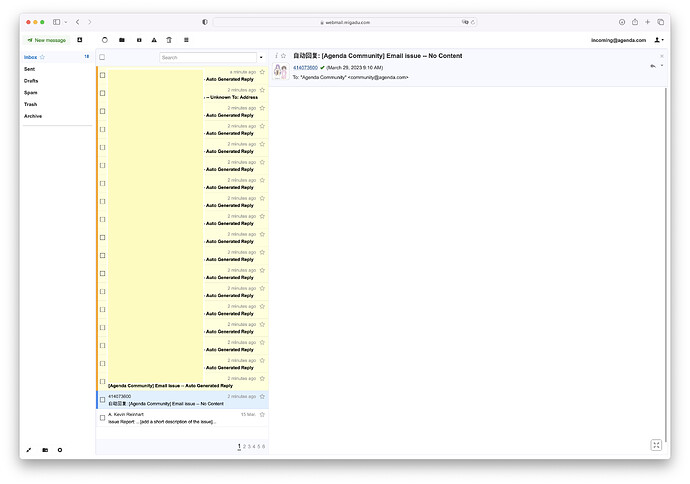Open the 'Unknown To: Address' message
The width and height of the screenshot is (690, 484).
point(182,93)
